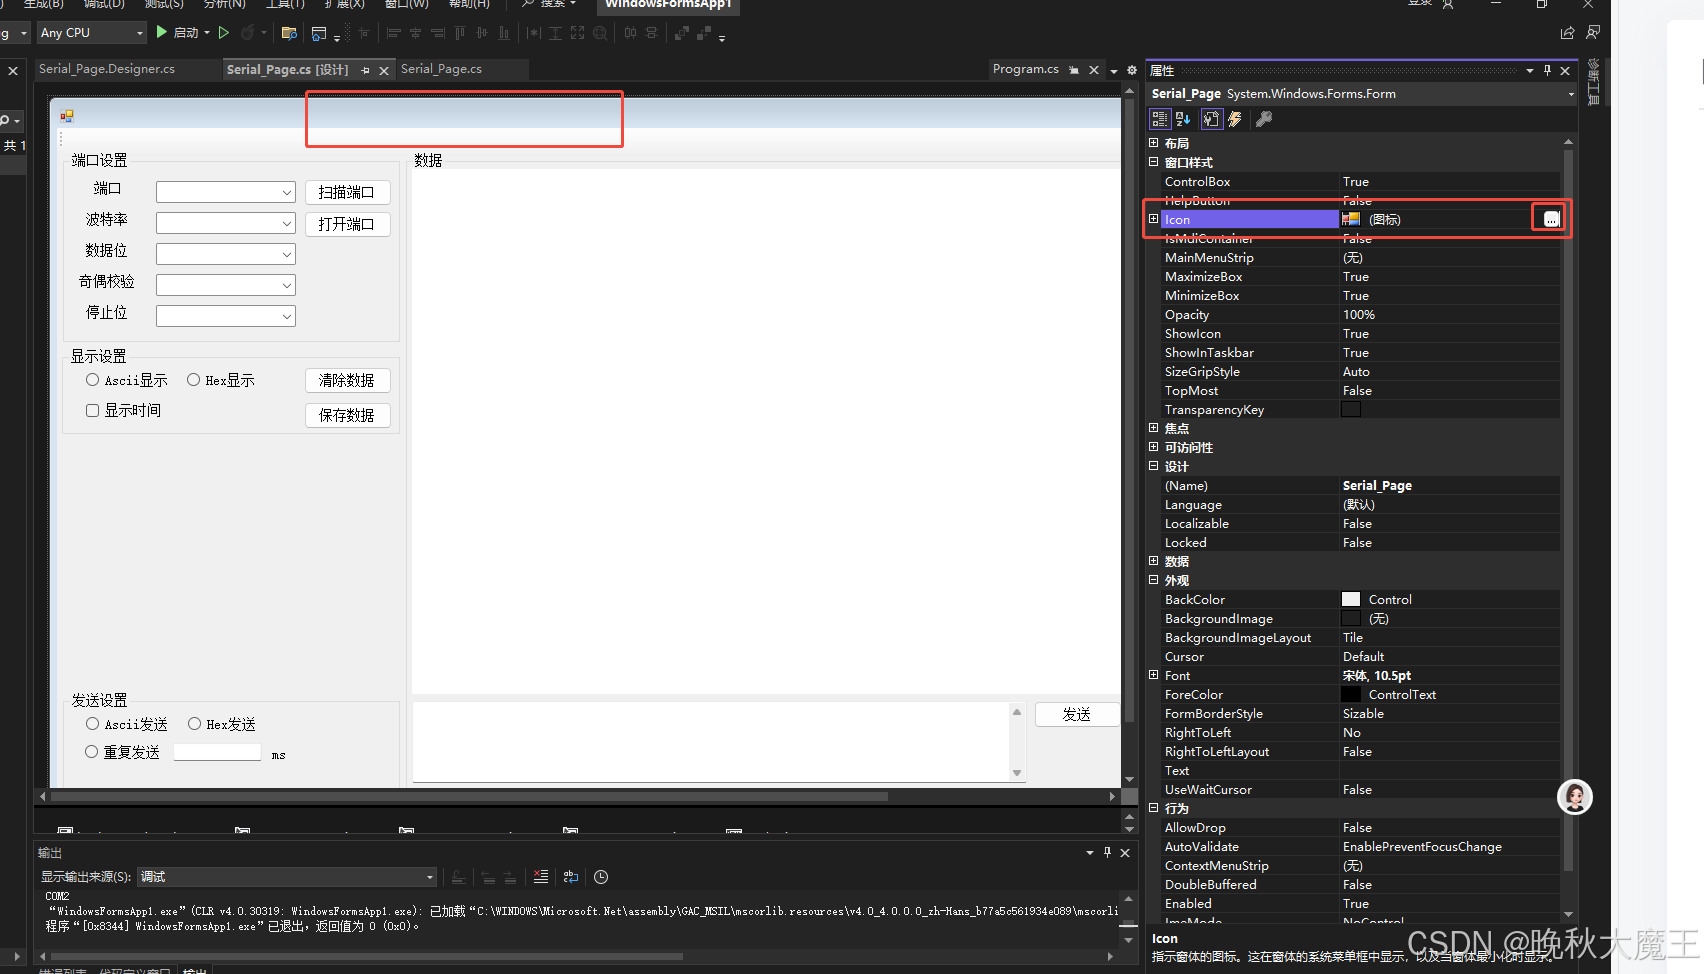Collapse the 窗口样式 property category
Screen dimensions: 1704x974
1153,162
